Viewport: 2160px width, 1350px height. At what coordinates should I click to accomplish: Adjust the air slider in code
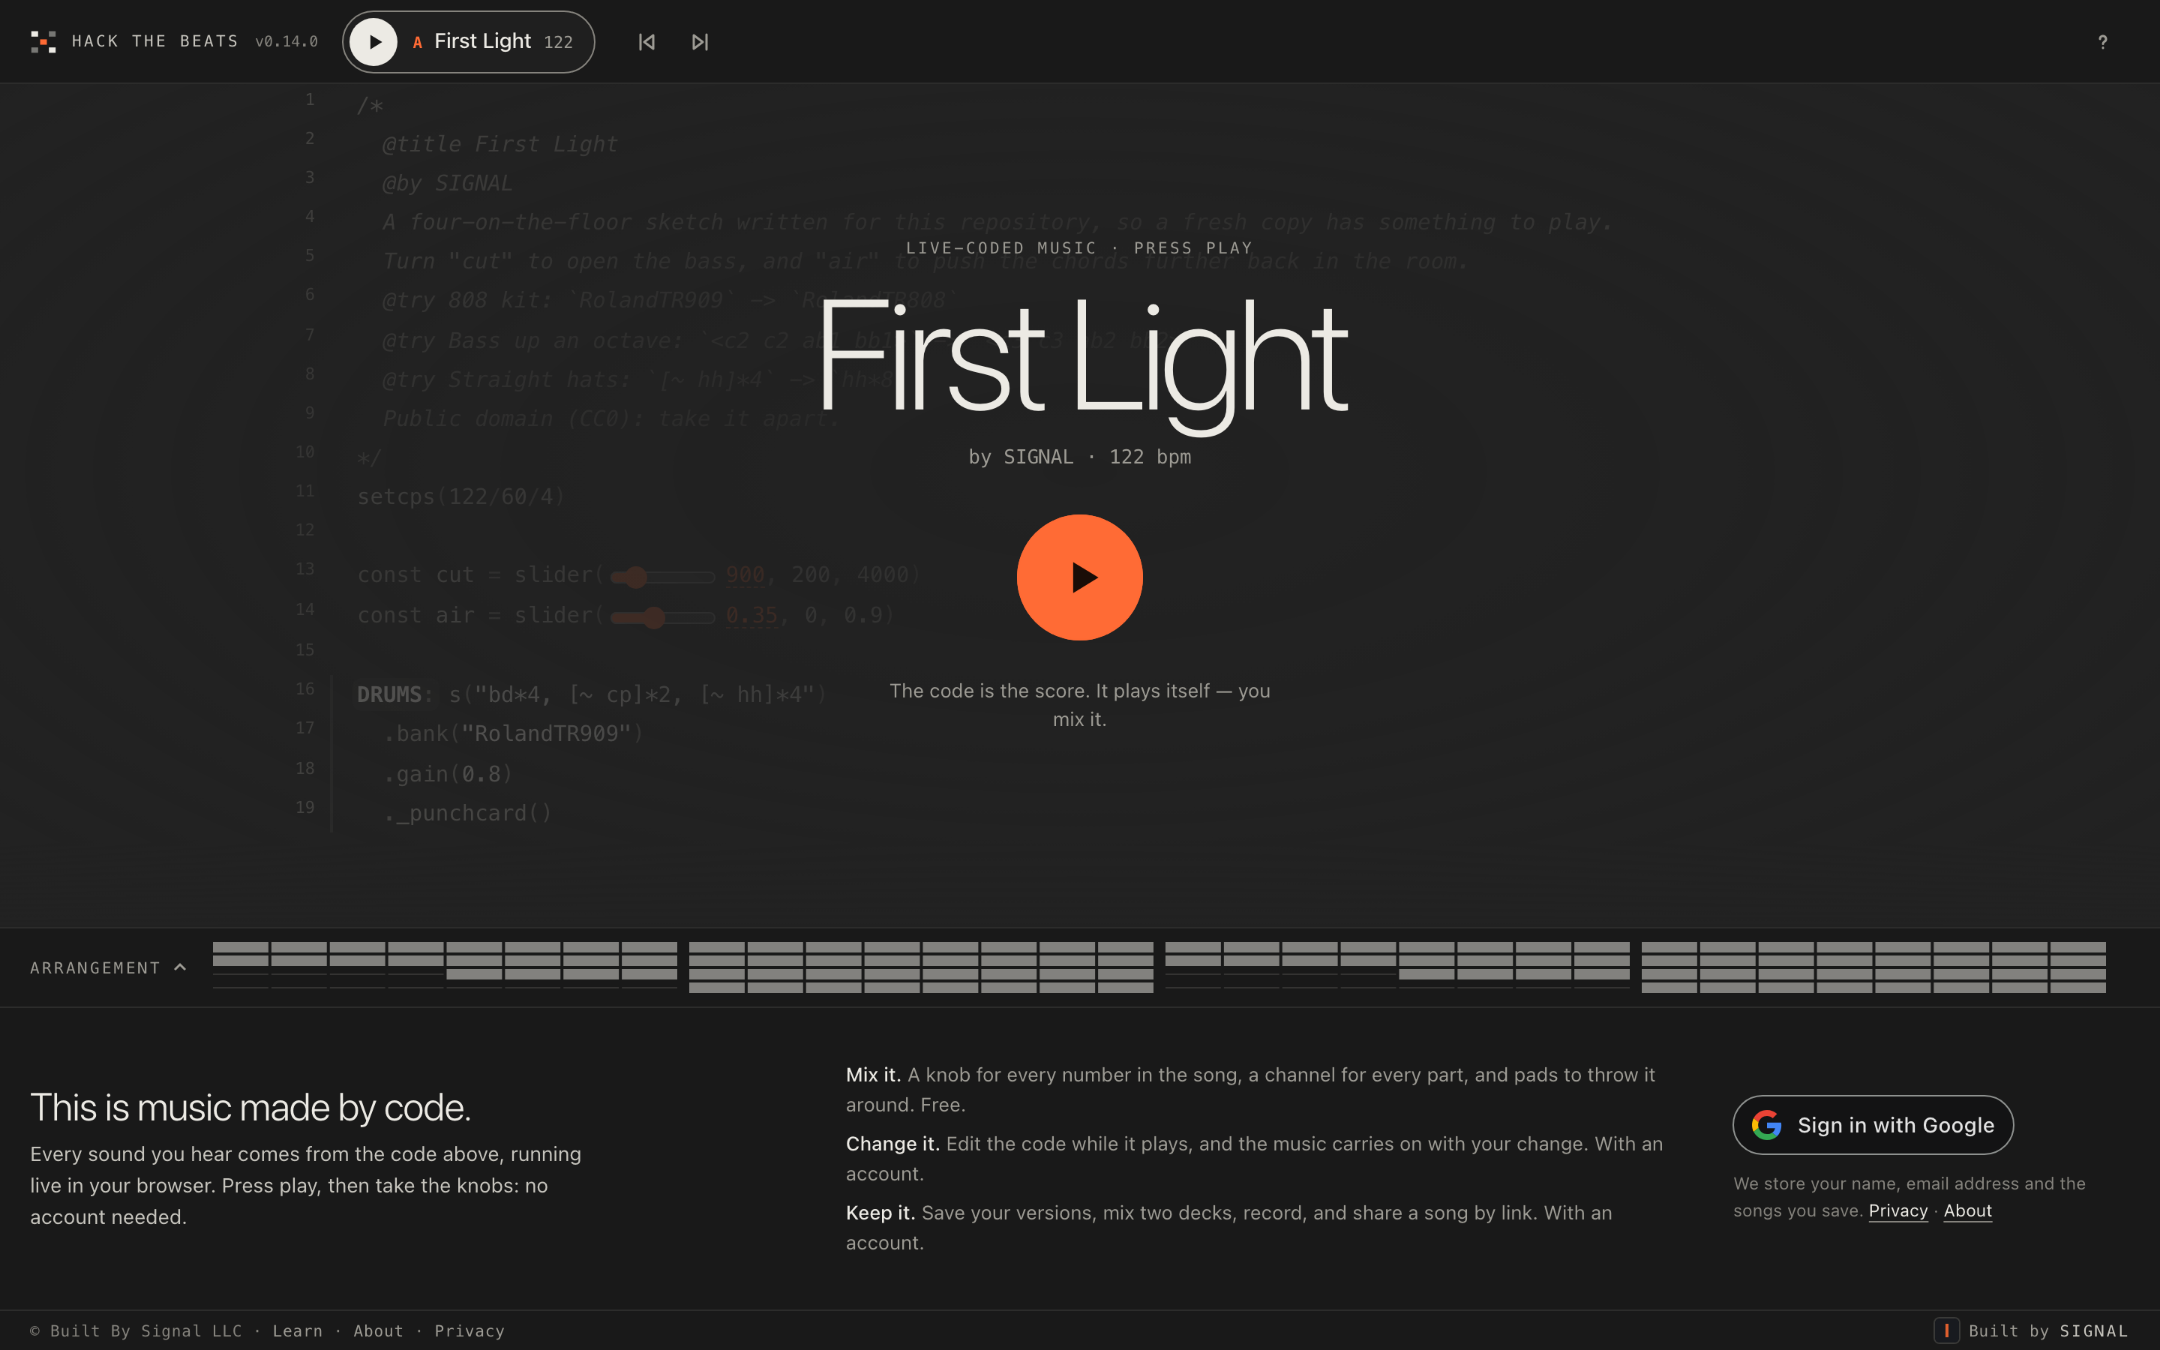662,617
